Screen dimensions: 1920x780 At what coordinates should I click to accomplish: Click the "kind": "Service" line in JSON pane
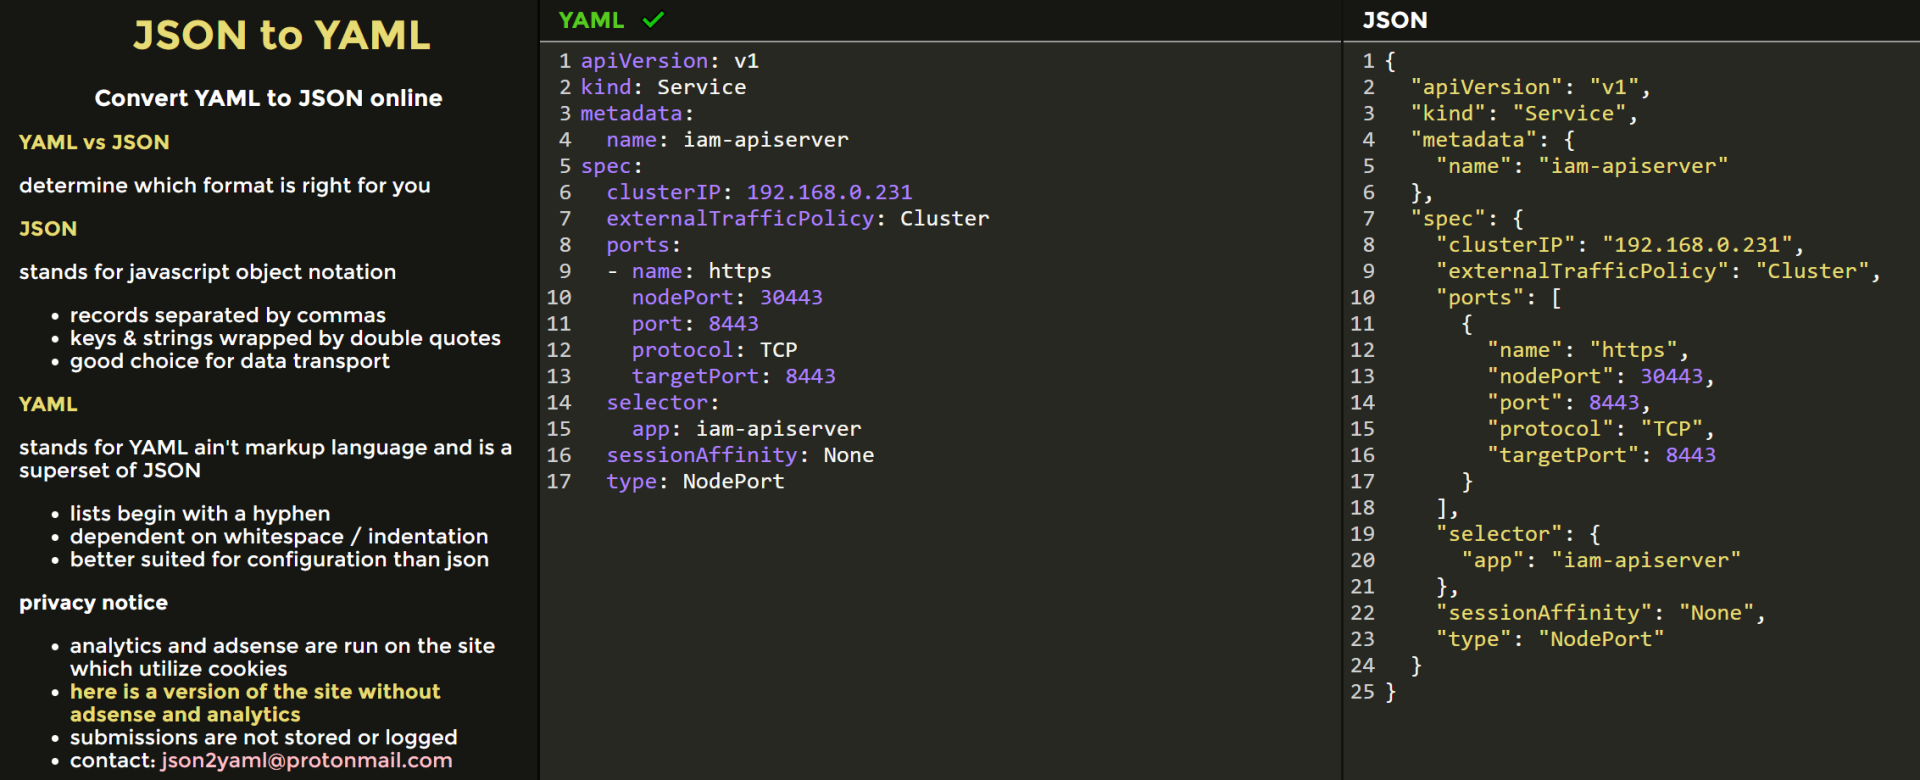pyautogui.click(x=1524, y=114)
